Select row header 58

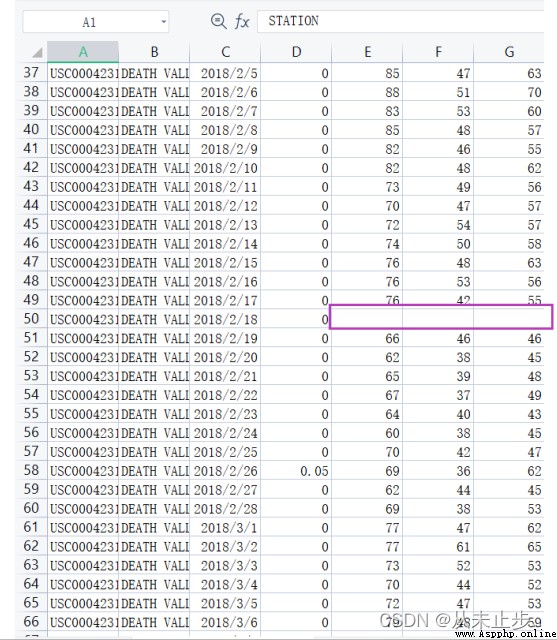click(31, 470)
